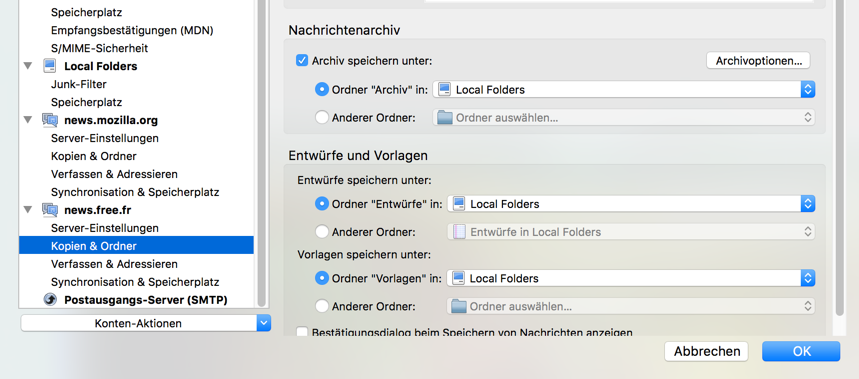The height and width of the screenshot is (379, 859).
Task: Click the computer icon in the Archiv folder dropdown
Action: 444,90
